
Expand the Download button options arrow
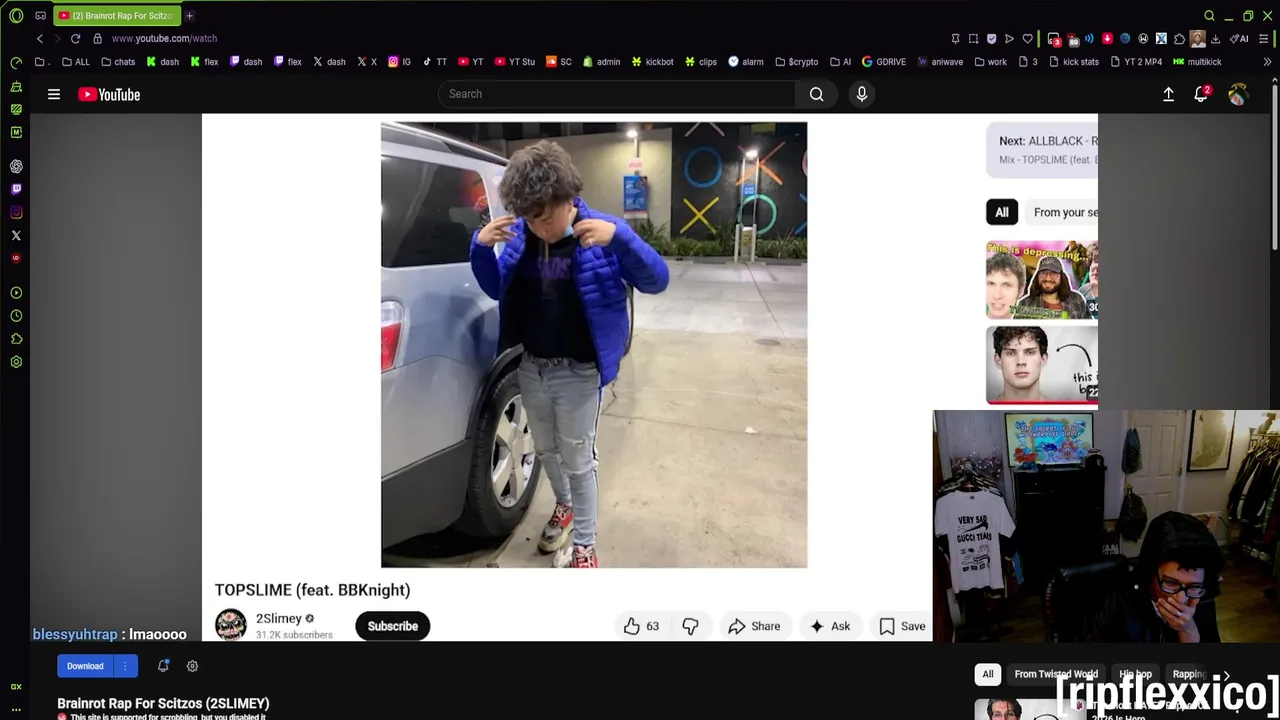tap(125, 666)
